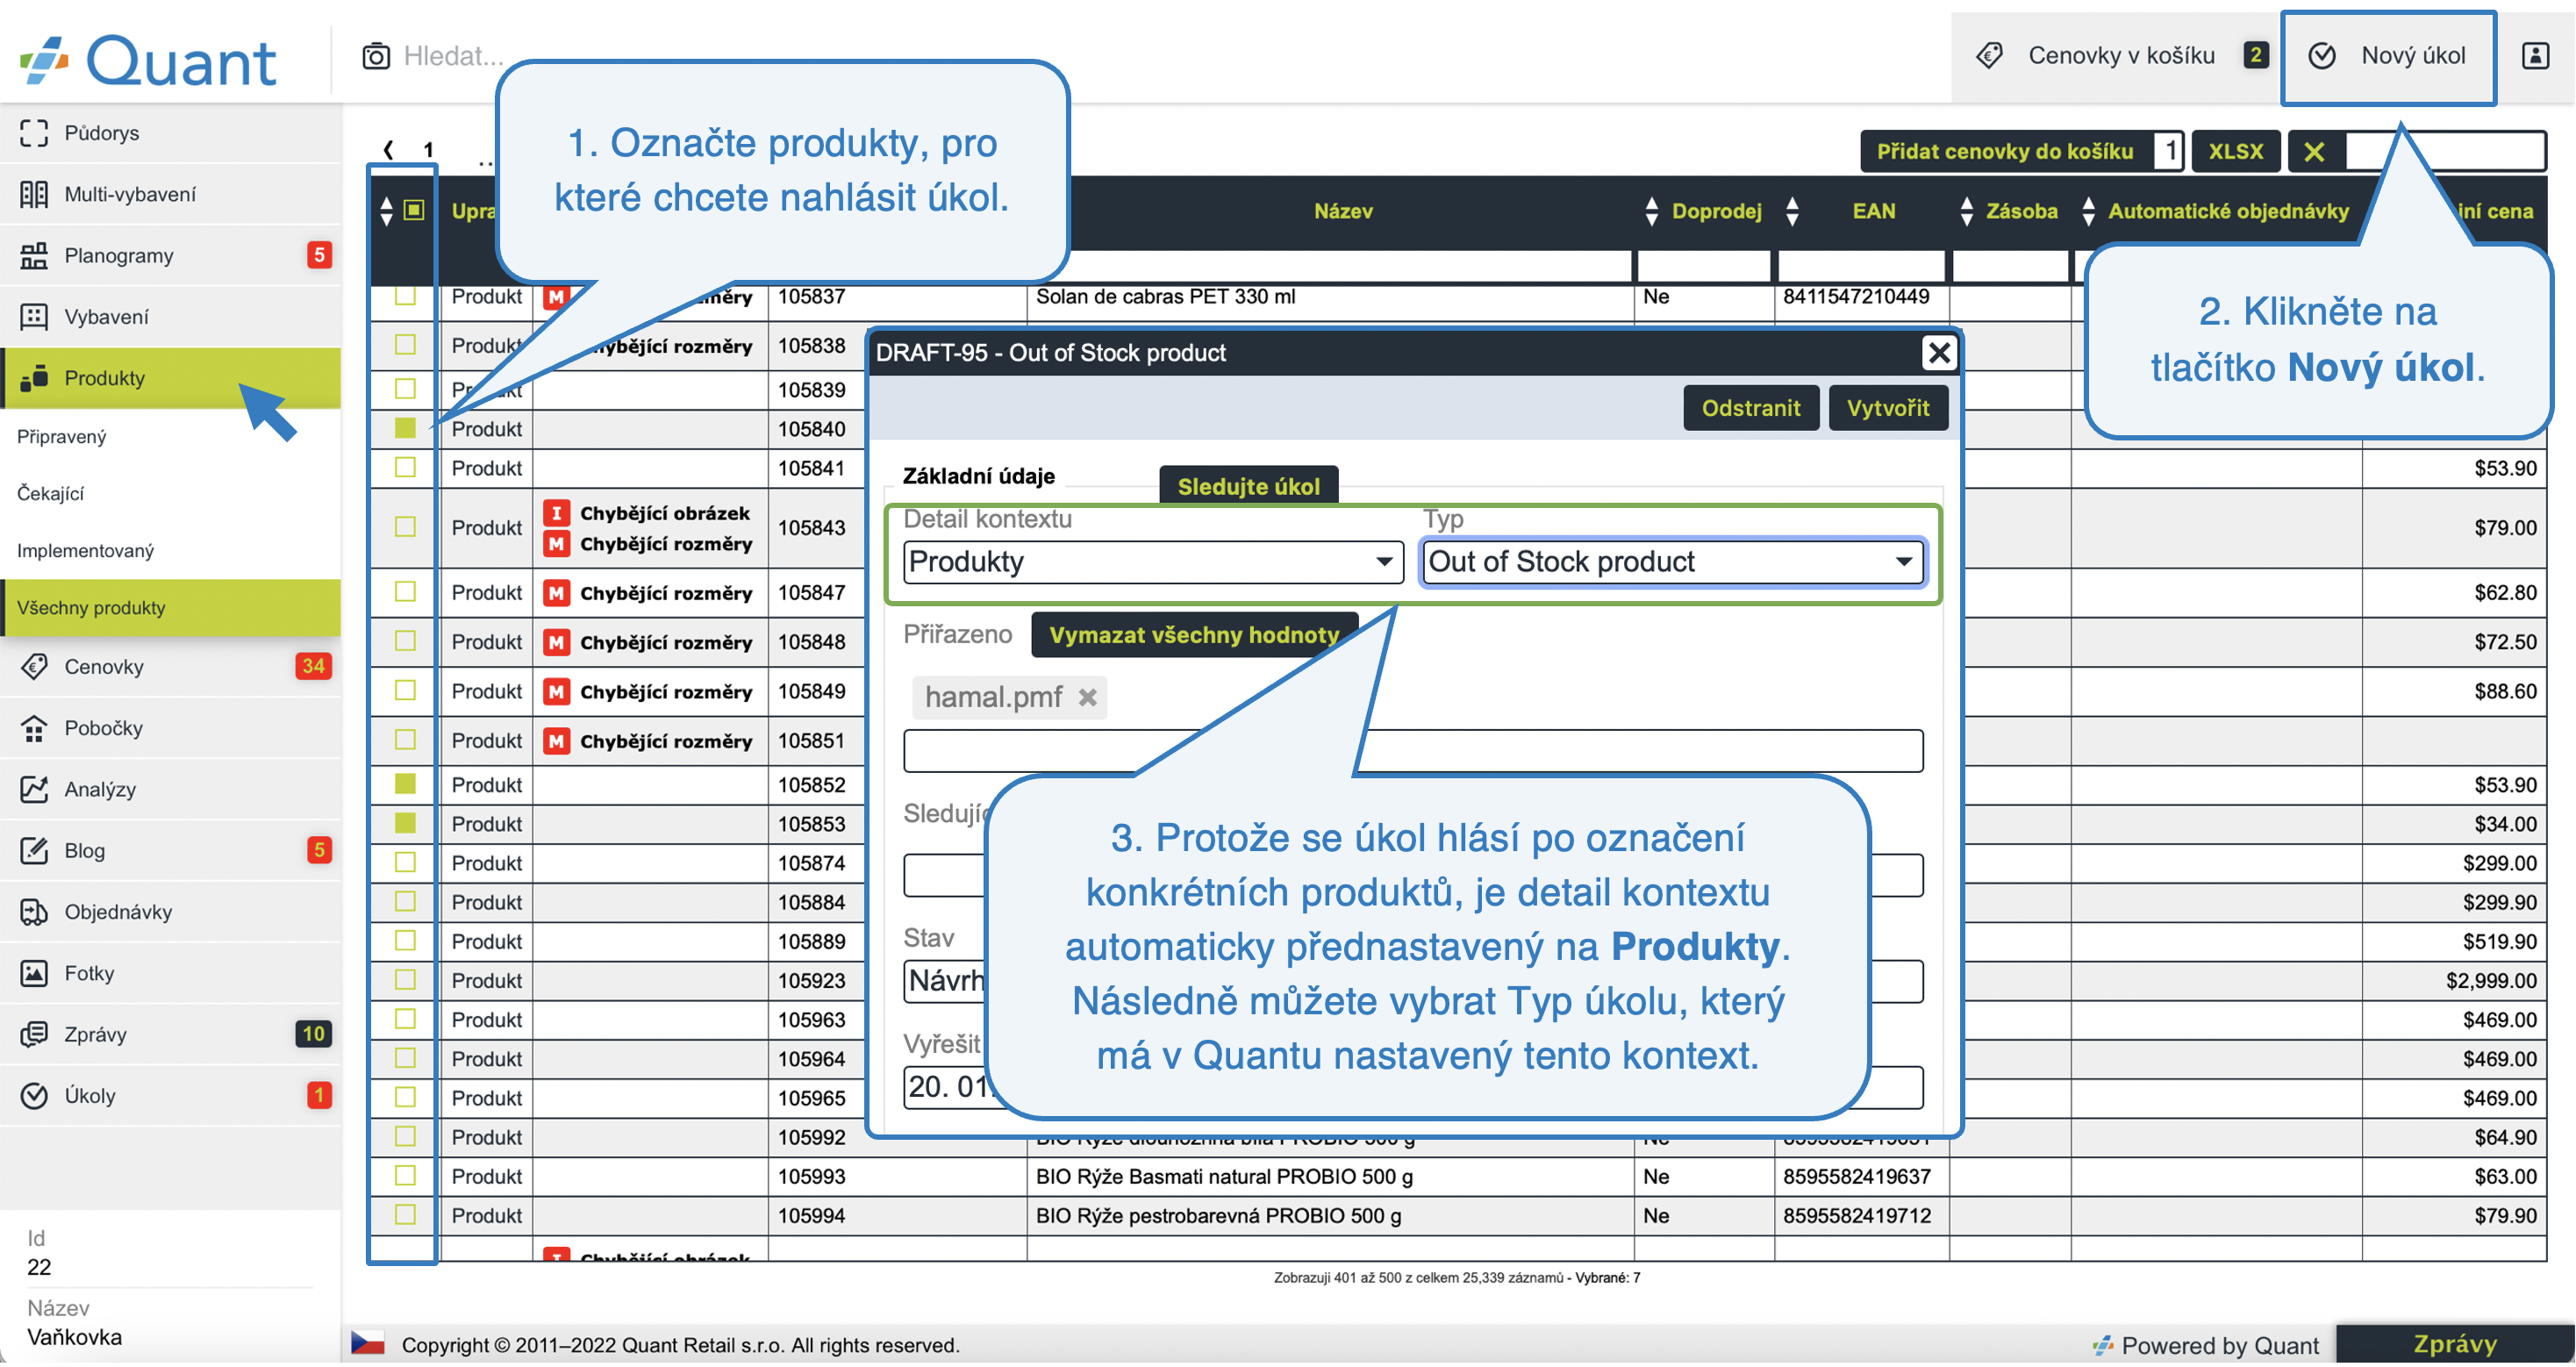Click the Nový úkol button
The image size is (2576, 1367).
coord(2388,57)
